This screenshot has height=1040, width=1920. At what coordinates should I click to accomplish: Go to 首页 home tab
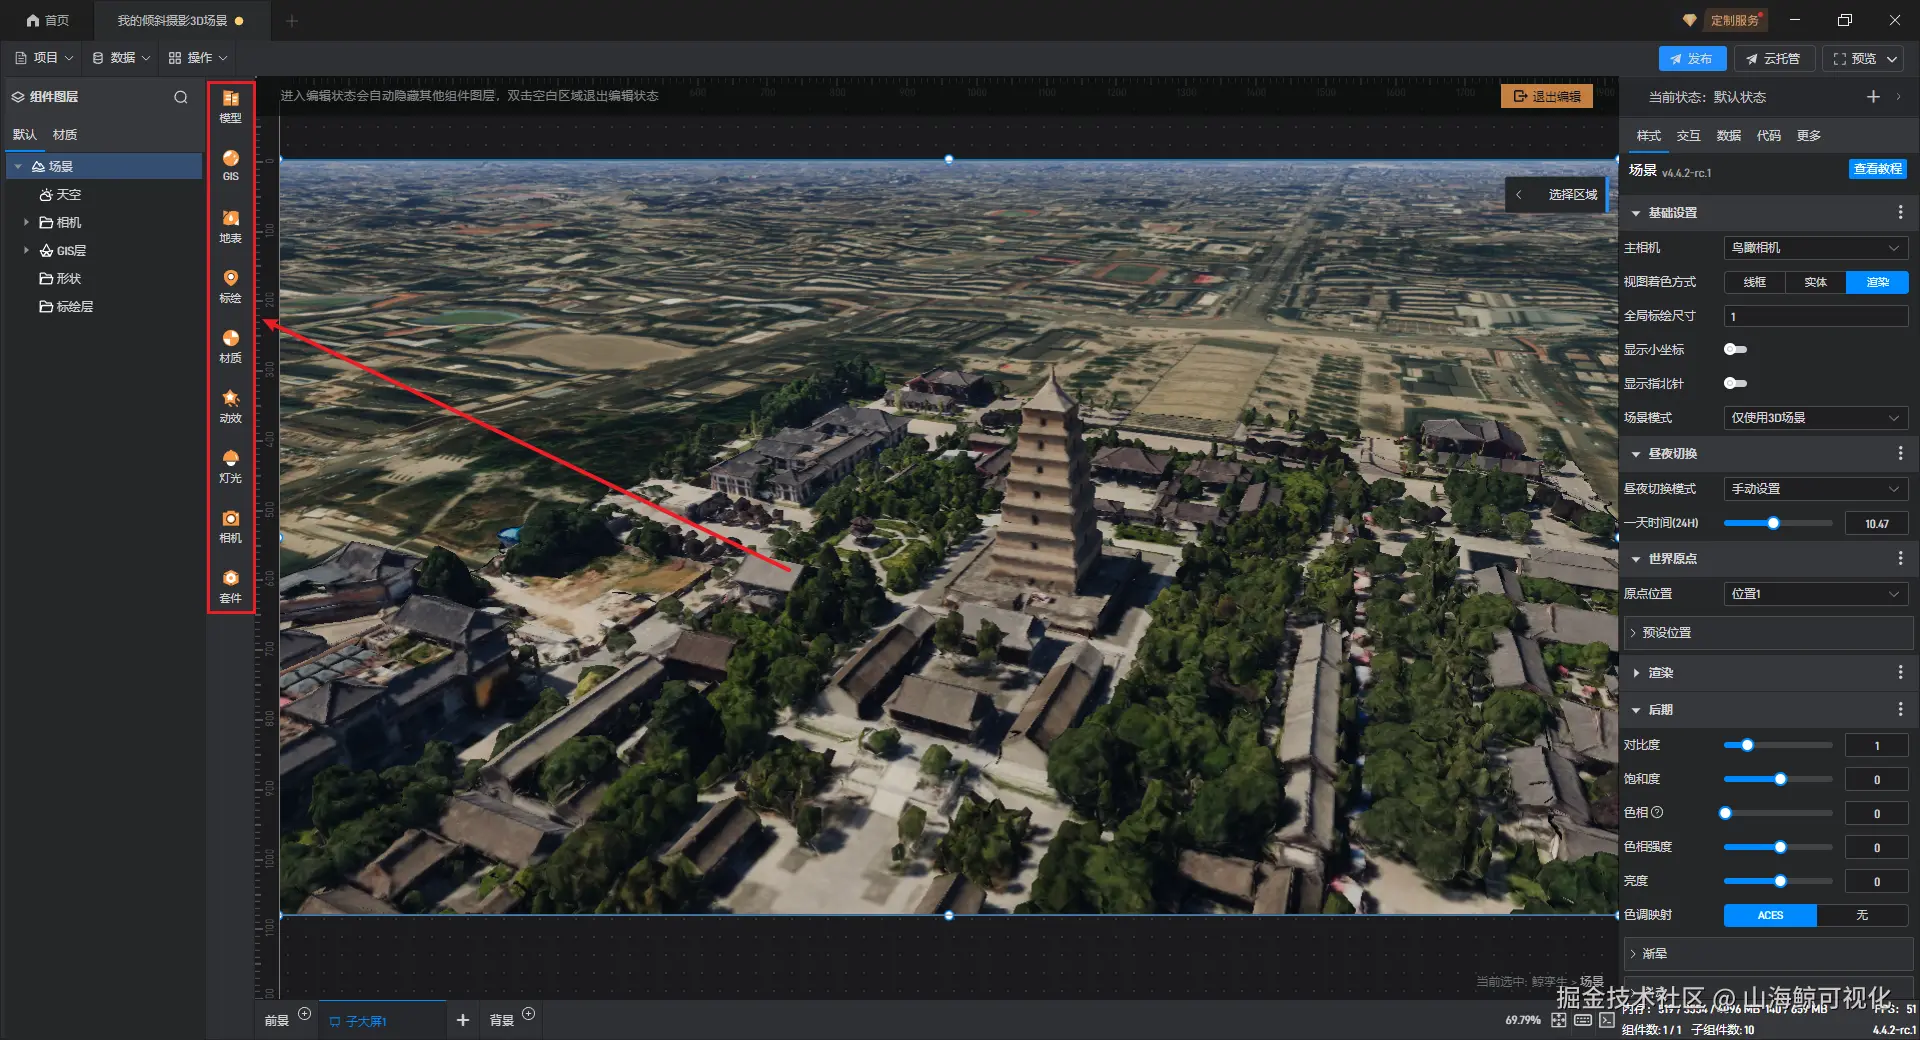(48, 20)
